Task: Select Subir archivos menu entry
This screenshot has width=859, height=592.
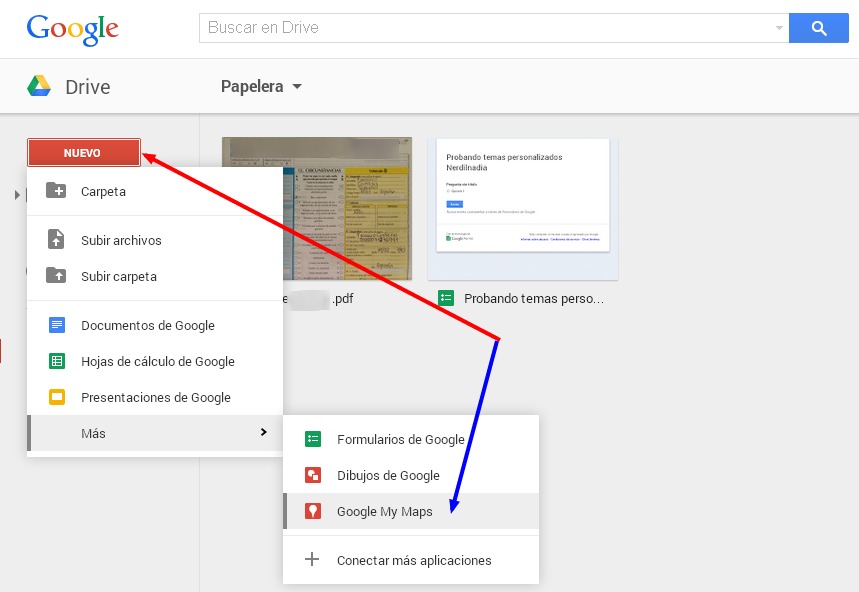Action: pyautogui.click(x=155, y=240)
